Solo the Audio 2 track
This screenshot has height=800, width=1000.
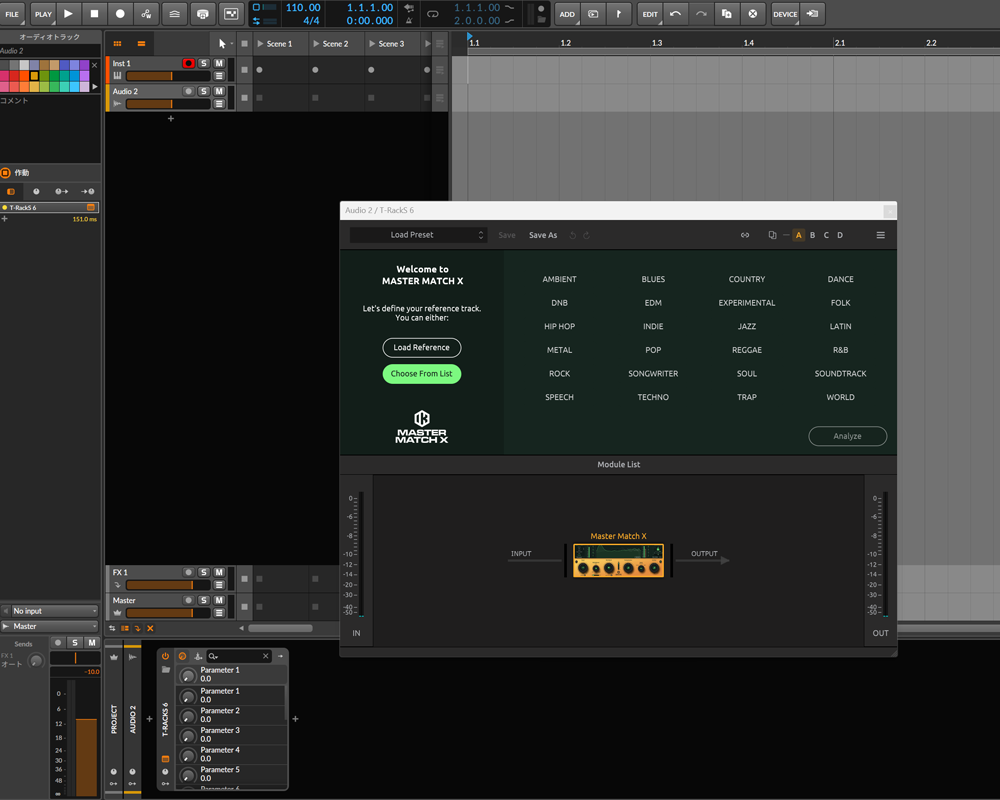coord(203,91)
